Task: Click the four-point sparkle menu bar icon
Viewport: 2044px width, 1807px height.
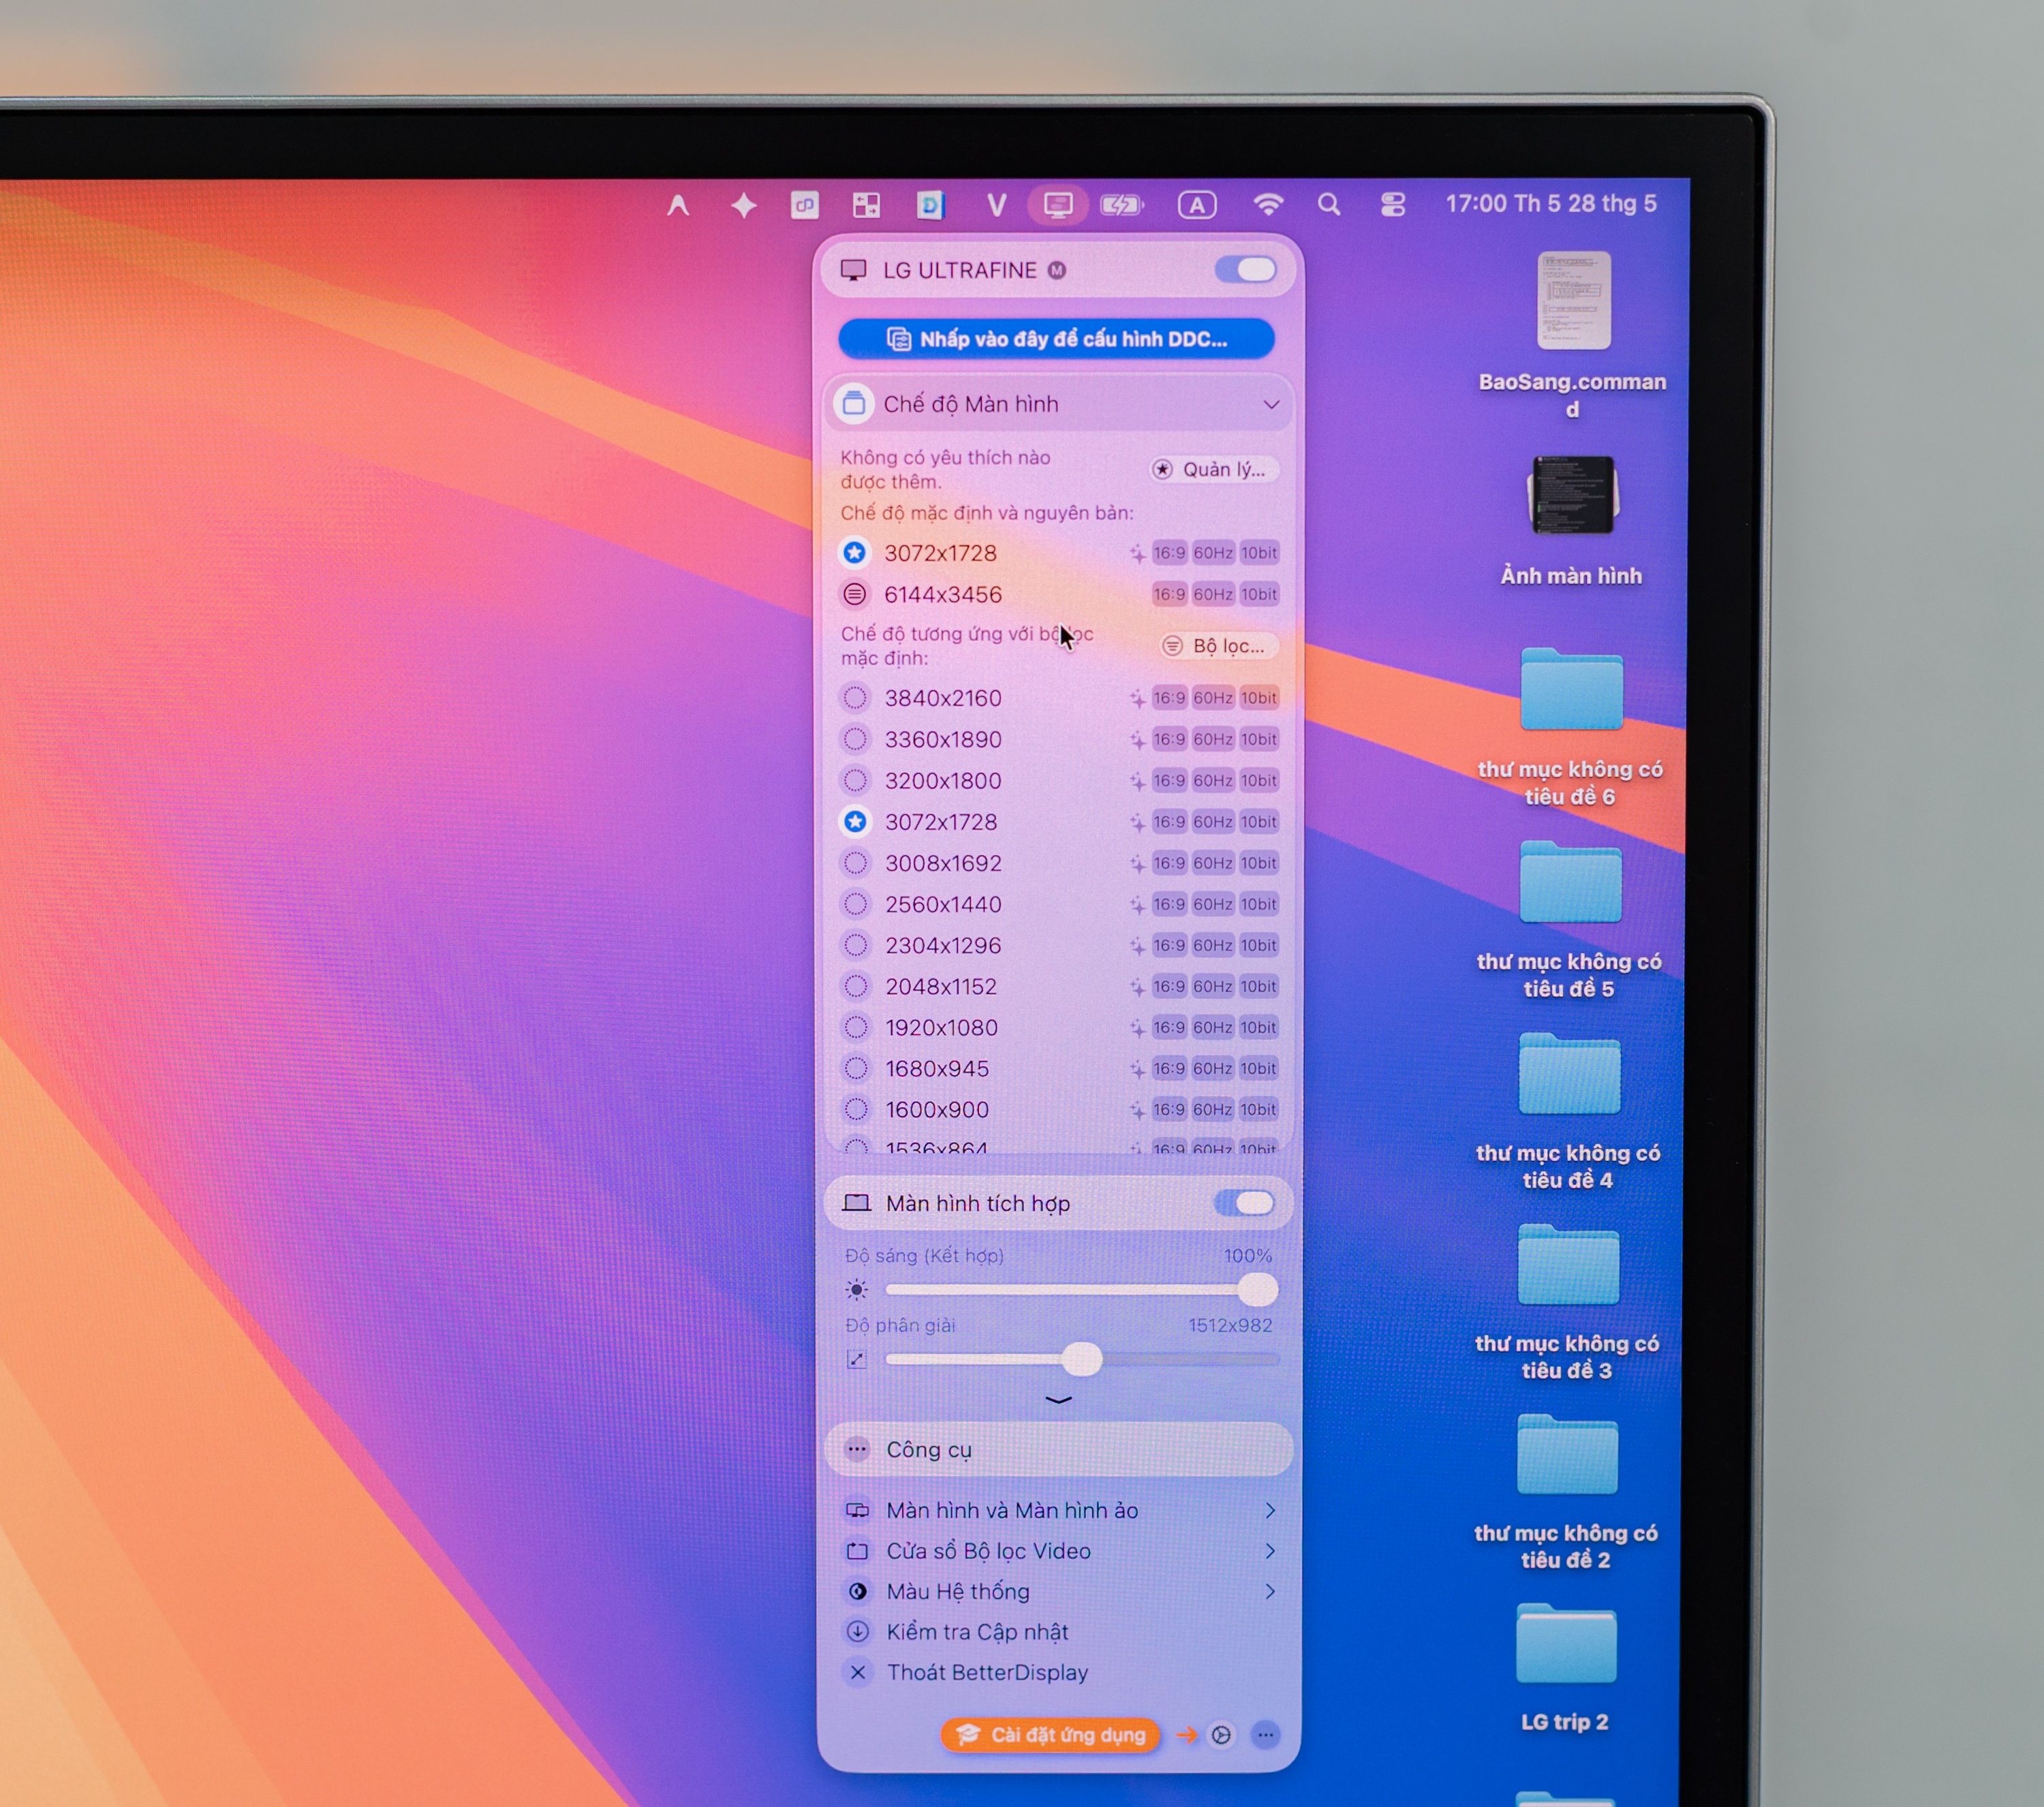Action: click(x=743, y=206)
